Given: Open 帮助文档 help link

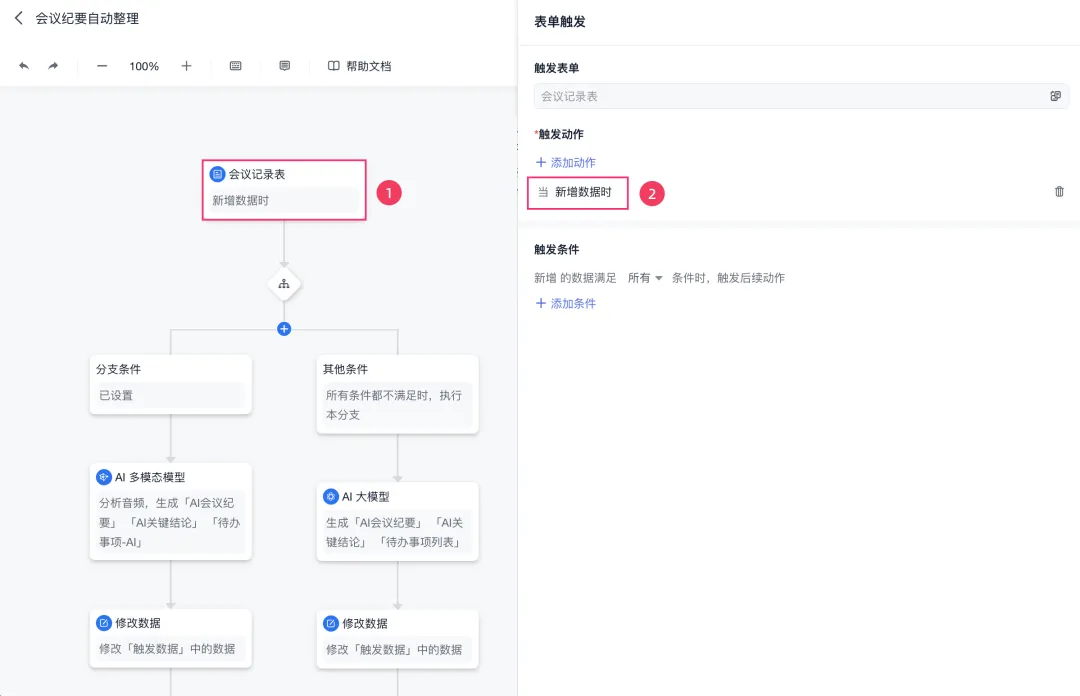Looking at the screenshot, I should pos(360,66).
